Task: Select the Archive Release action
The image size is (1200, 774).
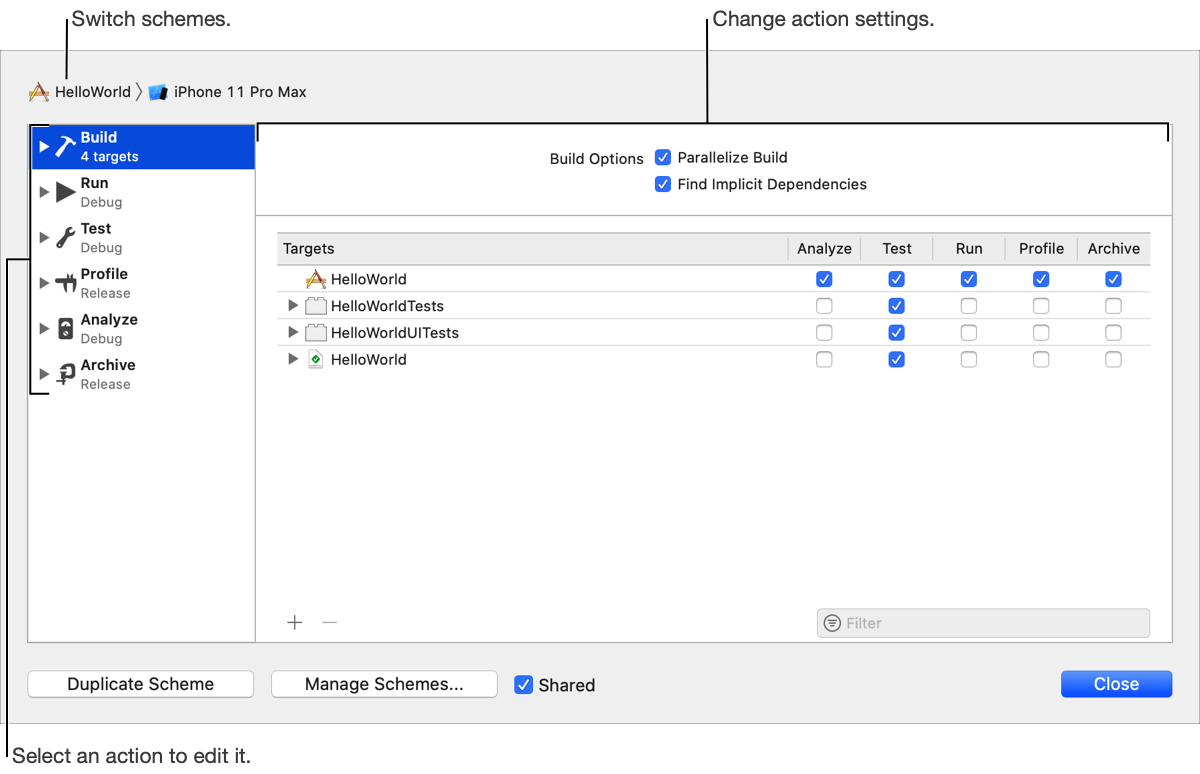Action: [107, 374]
